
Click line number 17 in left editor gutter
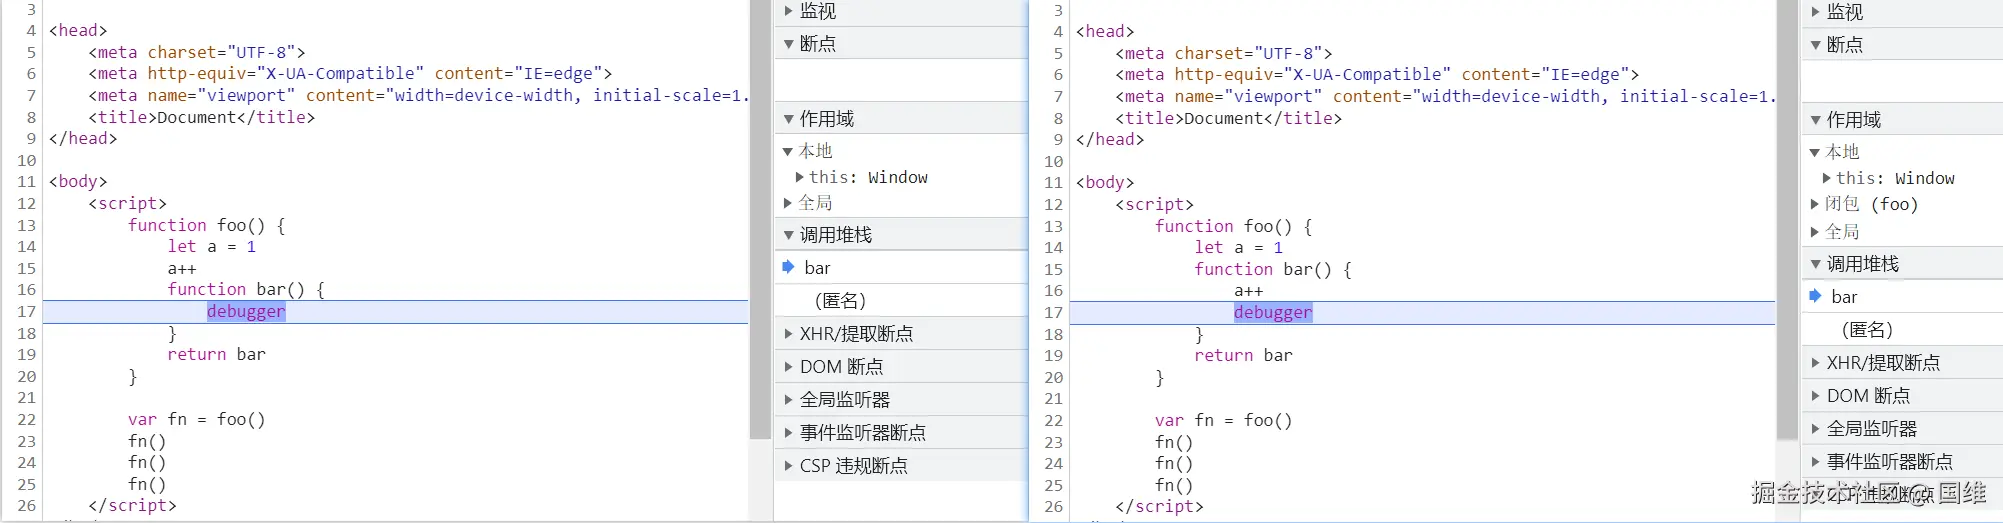click(27, 311)
